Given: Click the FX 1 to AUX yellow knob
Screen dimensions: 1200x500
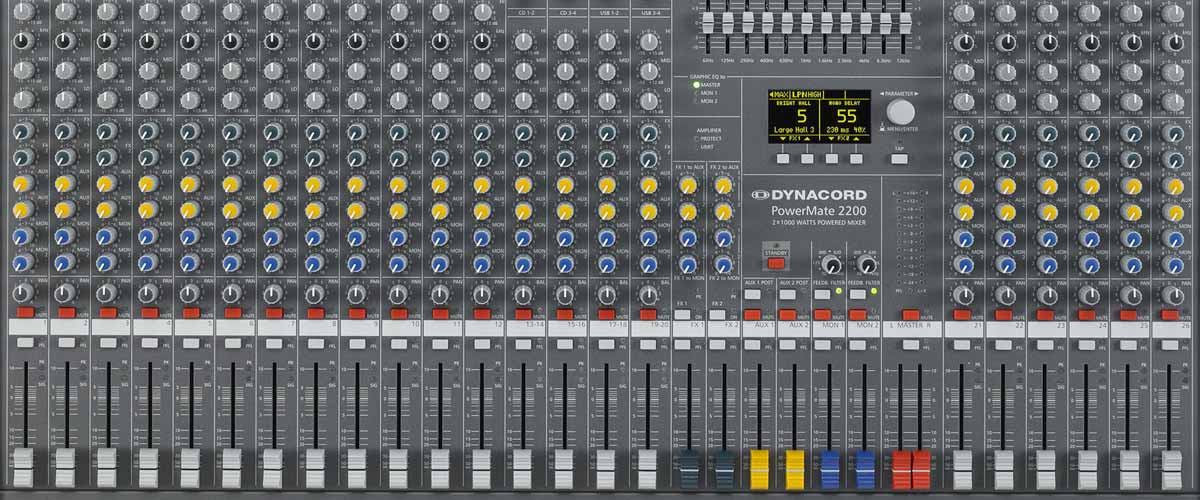Looking at the screenshot, I should coord(688,186).
